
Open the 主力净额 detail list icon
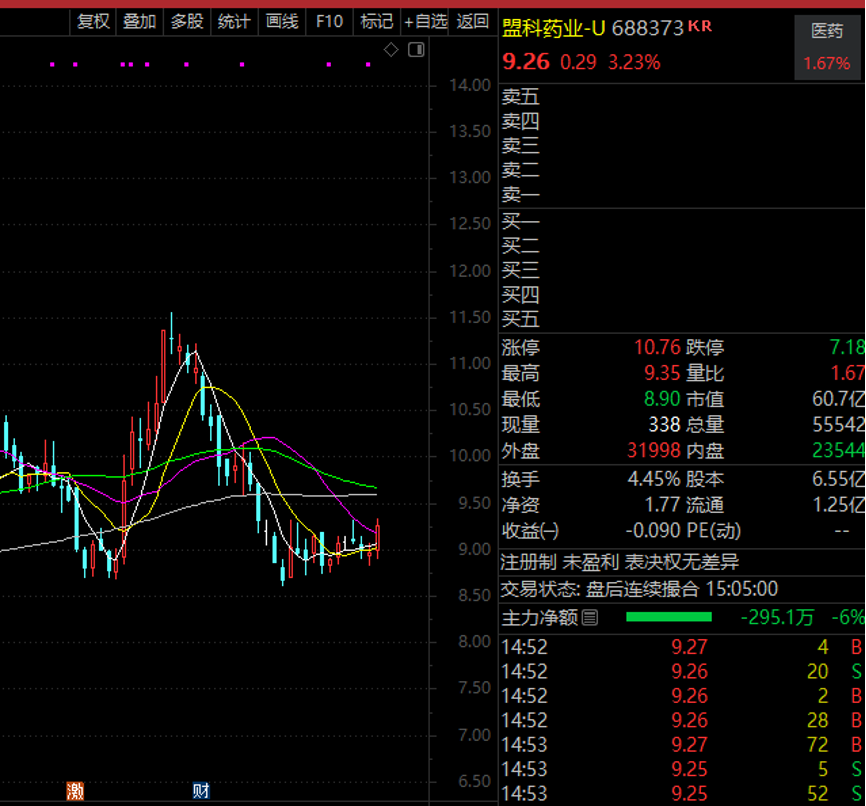pos(589,617)
